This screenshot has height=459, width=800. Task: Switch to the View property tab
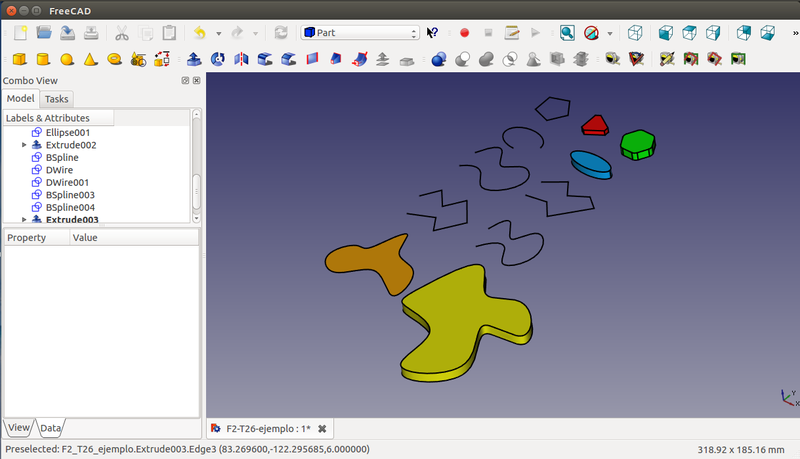click(x=19, y=428)
